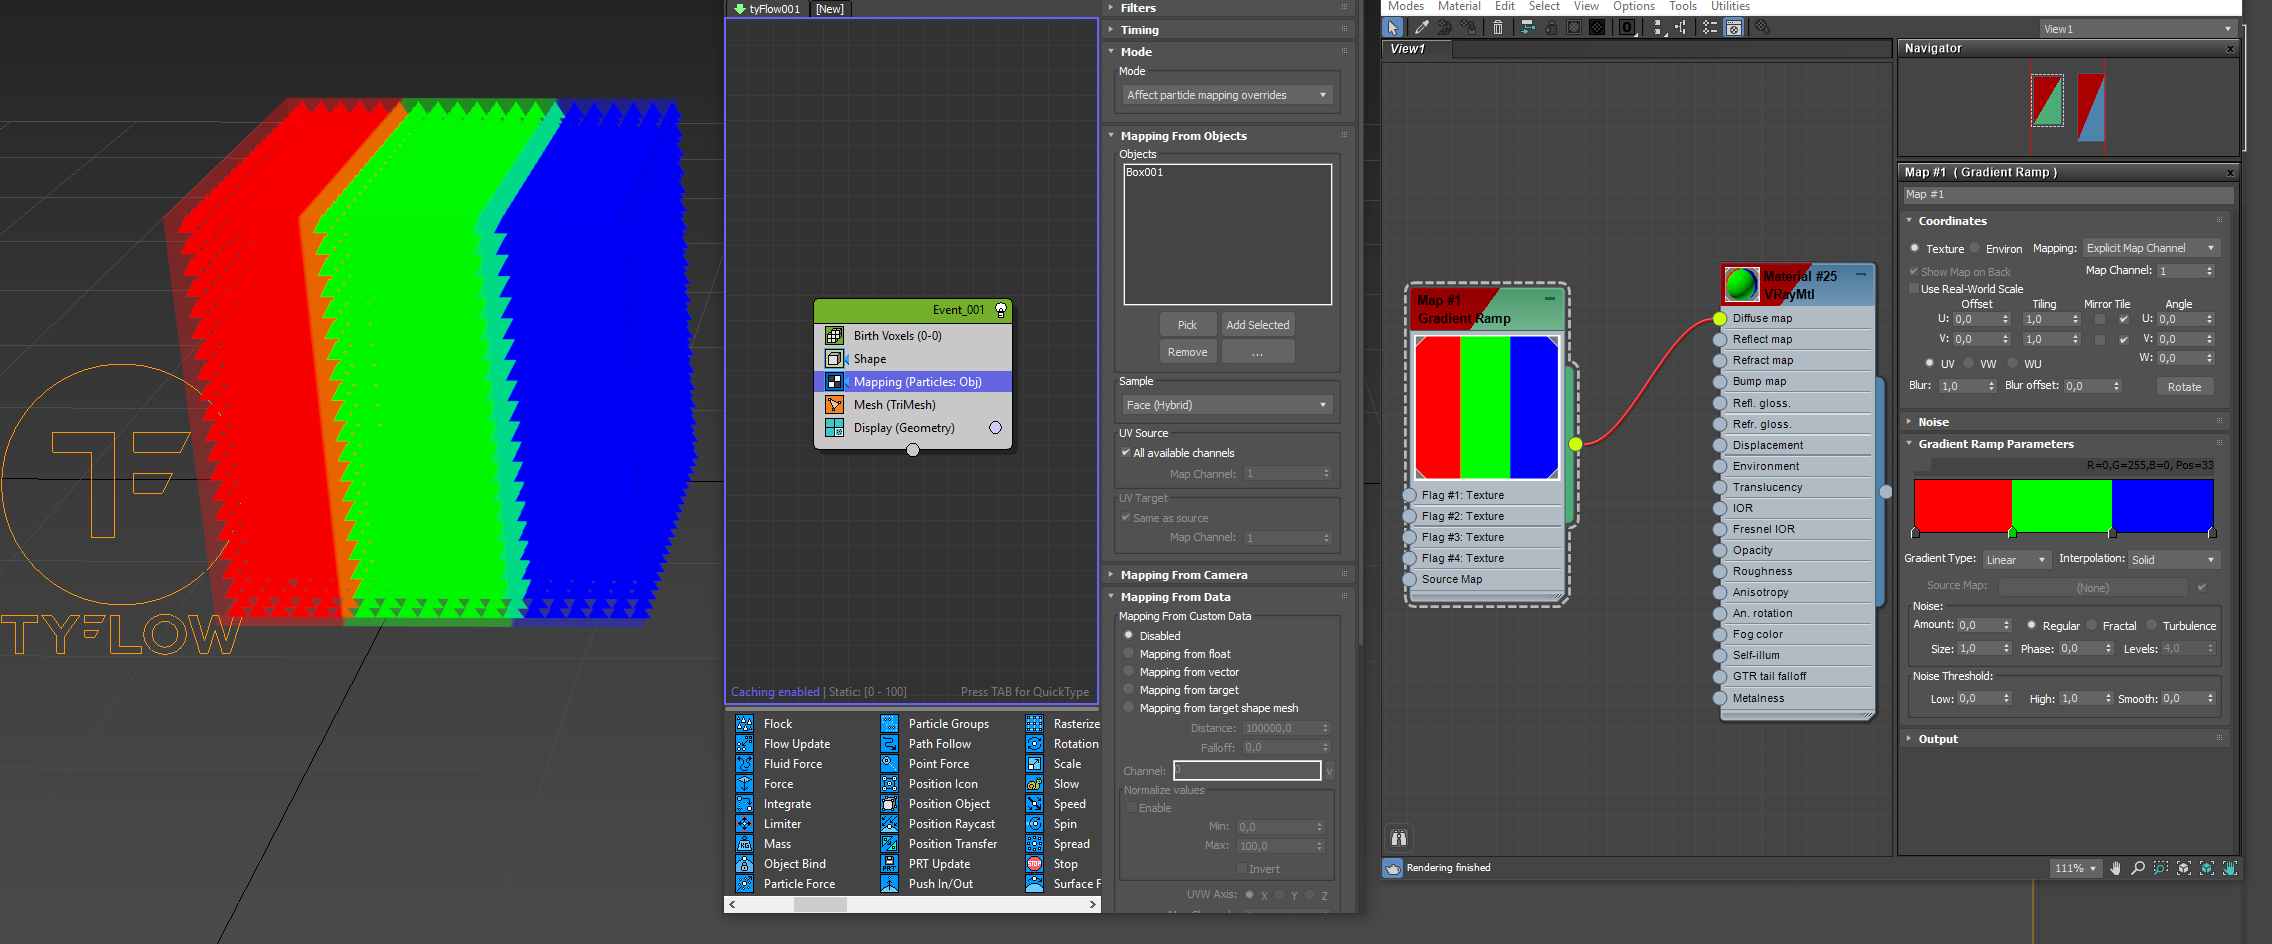This screenshot has height=944, width=2272.
Task: Select Mapping from float radio button
Action: [x=1129, y=654]
